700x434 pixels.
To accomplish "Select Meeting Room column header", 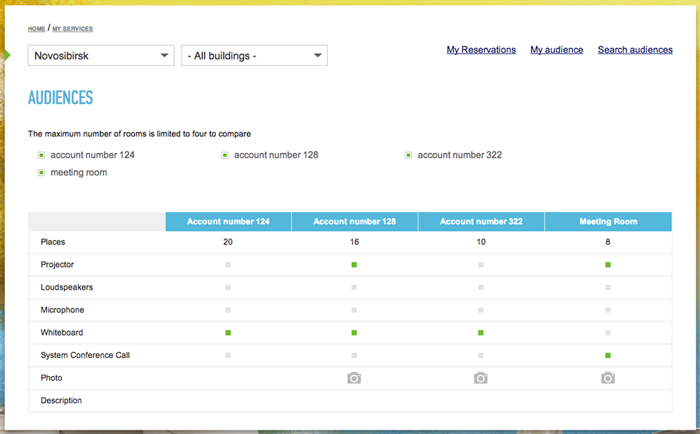I will pos(608,221).
